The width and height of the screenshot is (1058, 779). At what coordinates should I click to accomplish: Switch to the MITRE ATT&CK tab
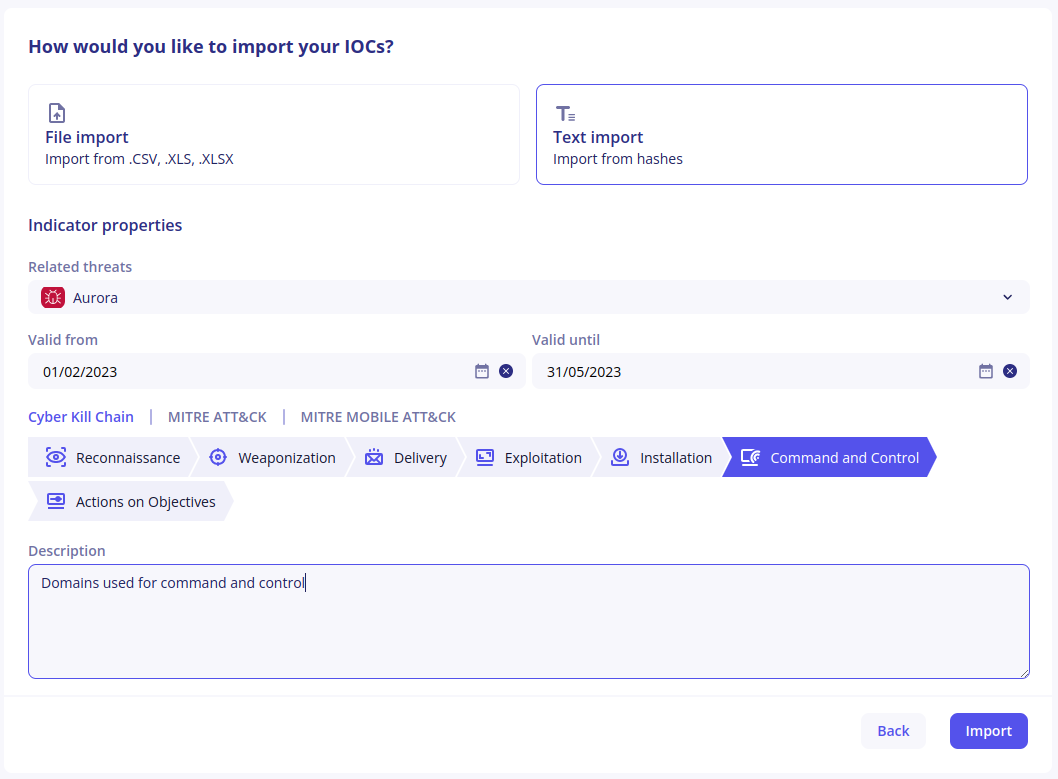click(x=217, y=417)
